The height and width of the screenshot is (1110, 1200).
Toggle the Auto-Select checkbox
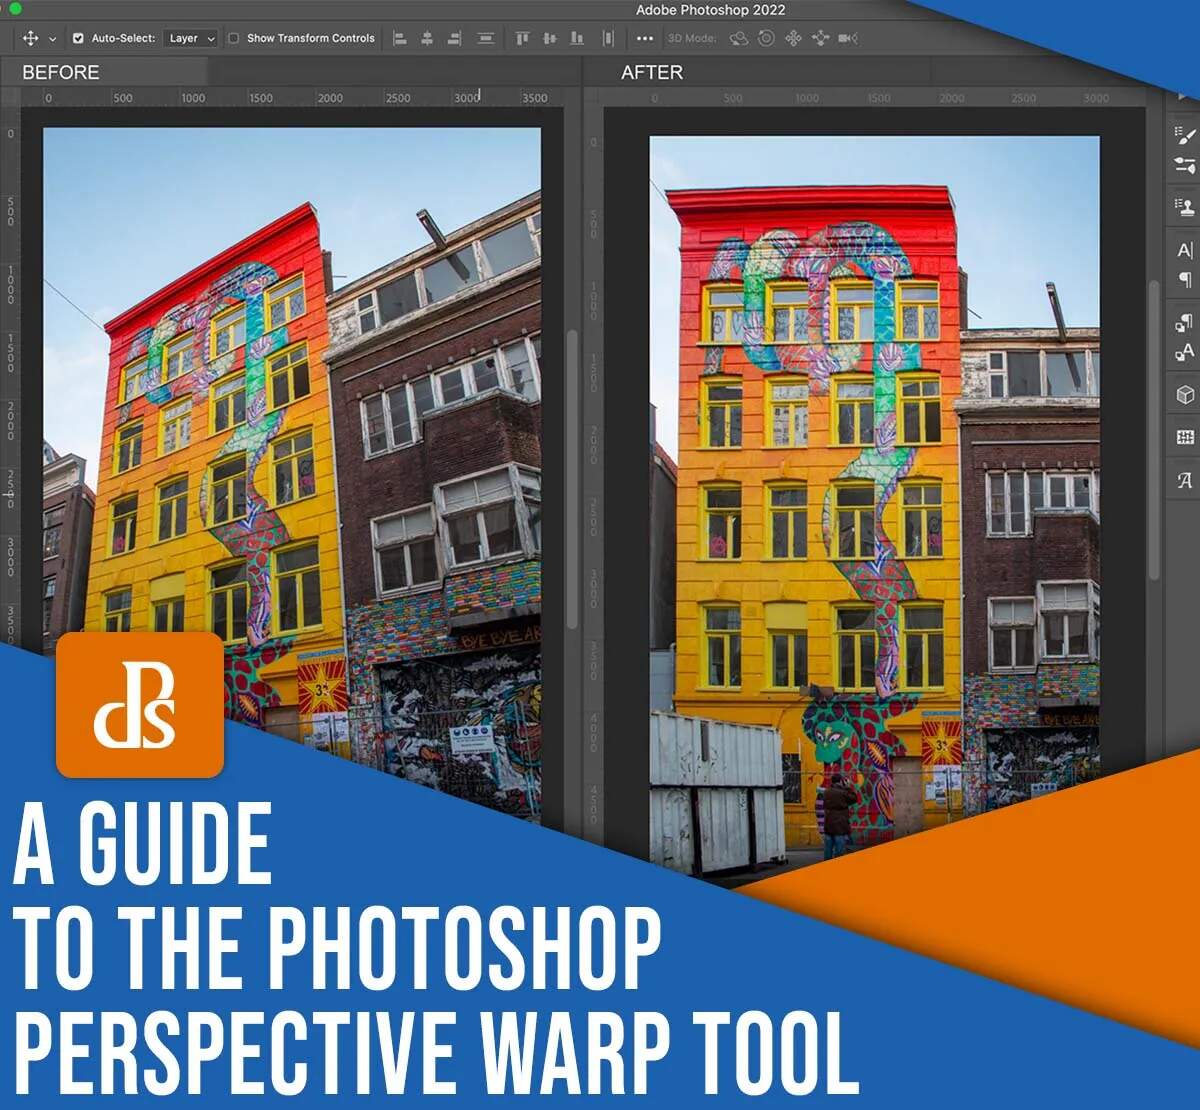(x=78, y=38)
